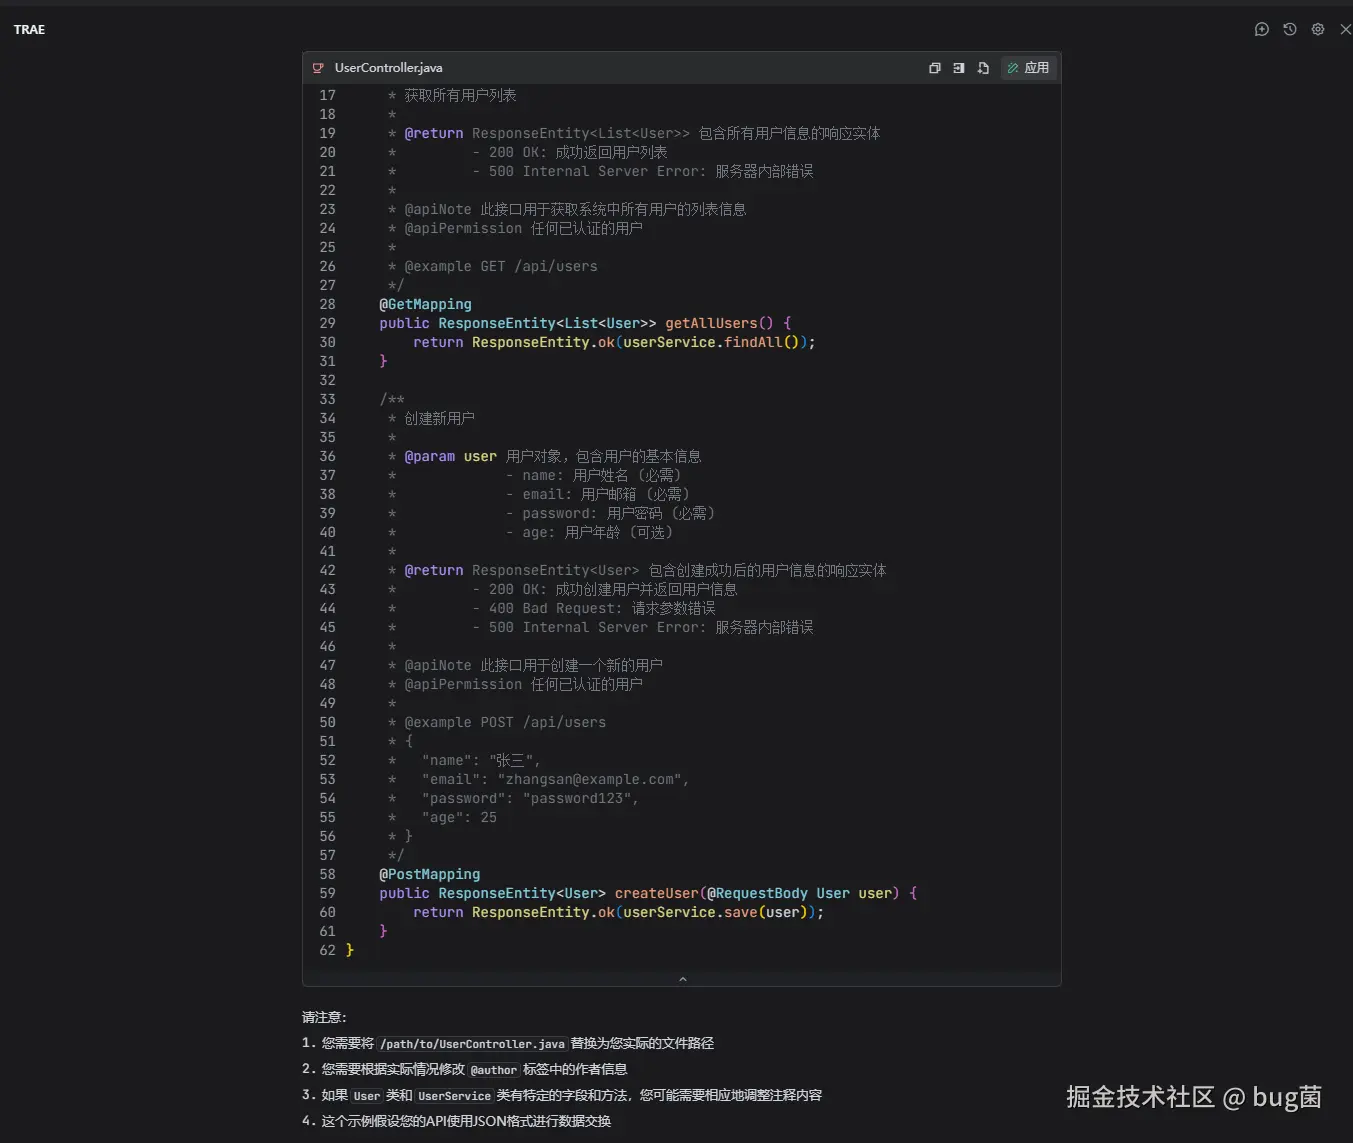Viewport: 1353px width, 1143px height.
Task: Click the 'User' inline code in note 3
Action: click(x=367, y=1095)
